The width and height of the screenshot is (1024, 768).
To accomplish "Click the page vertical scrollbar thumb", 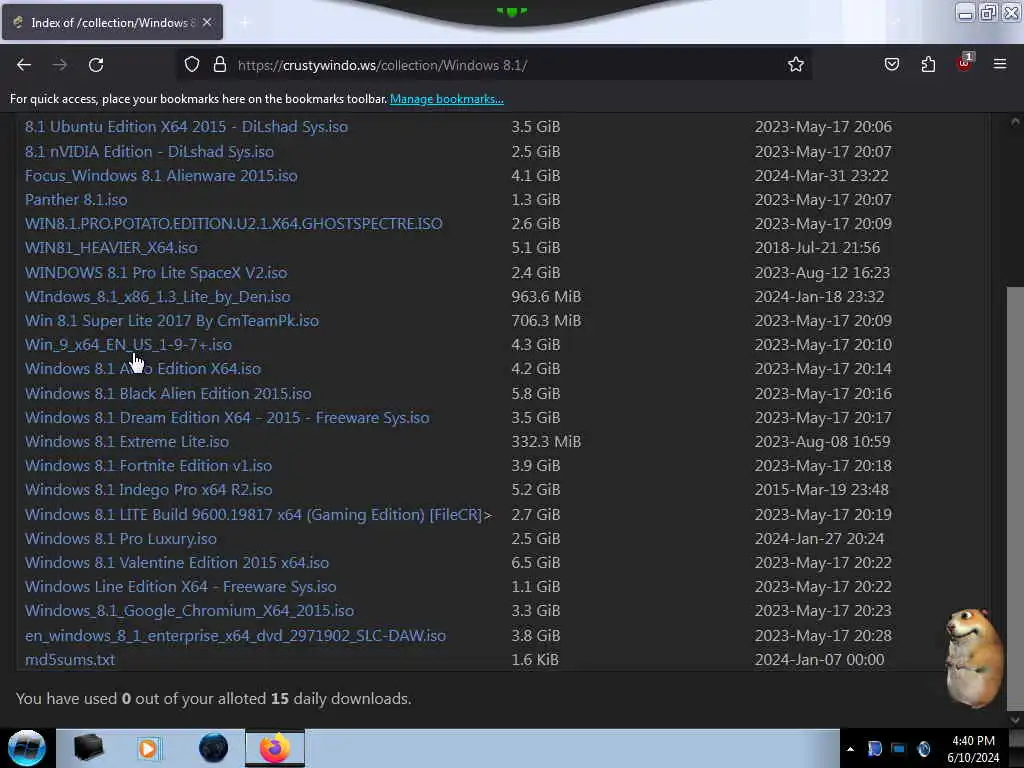I will 1015,498.
